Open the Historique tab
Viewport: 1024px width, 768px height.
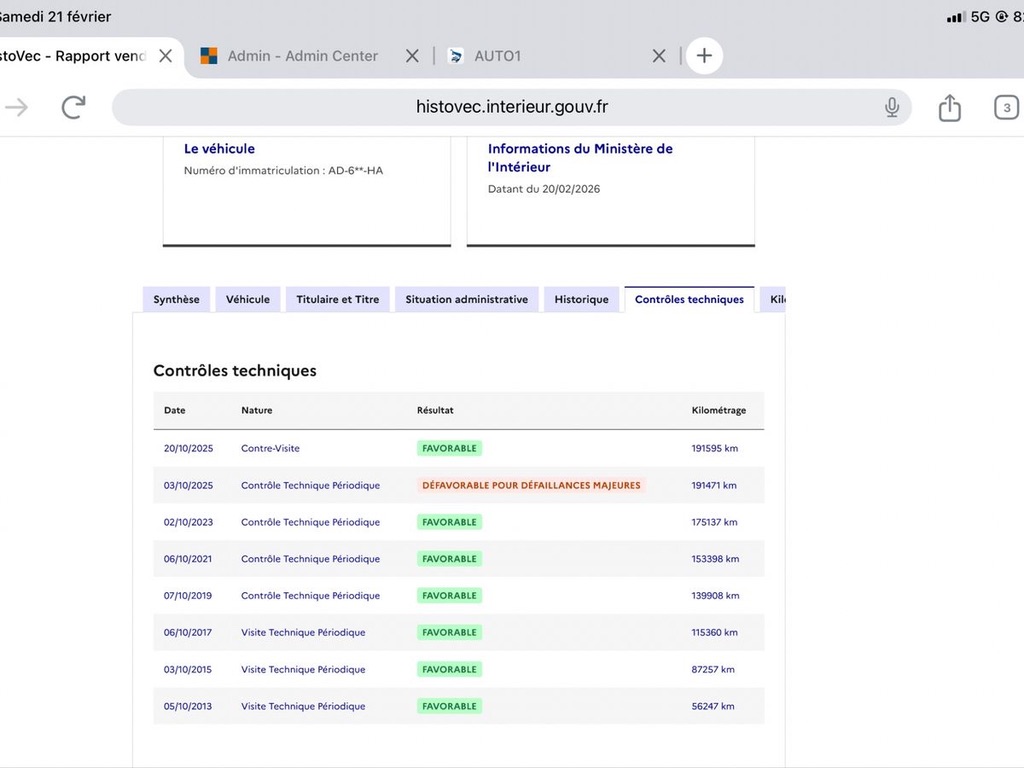tap(581, 299)
